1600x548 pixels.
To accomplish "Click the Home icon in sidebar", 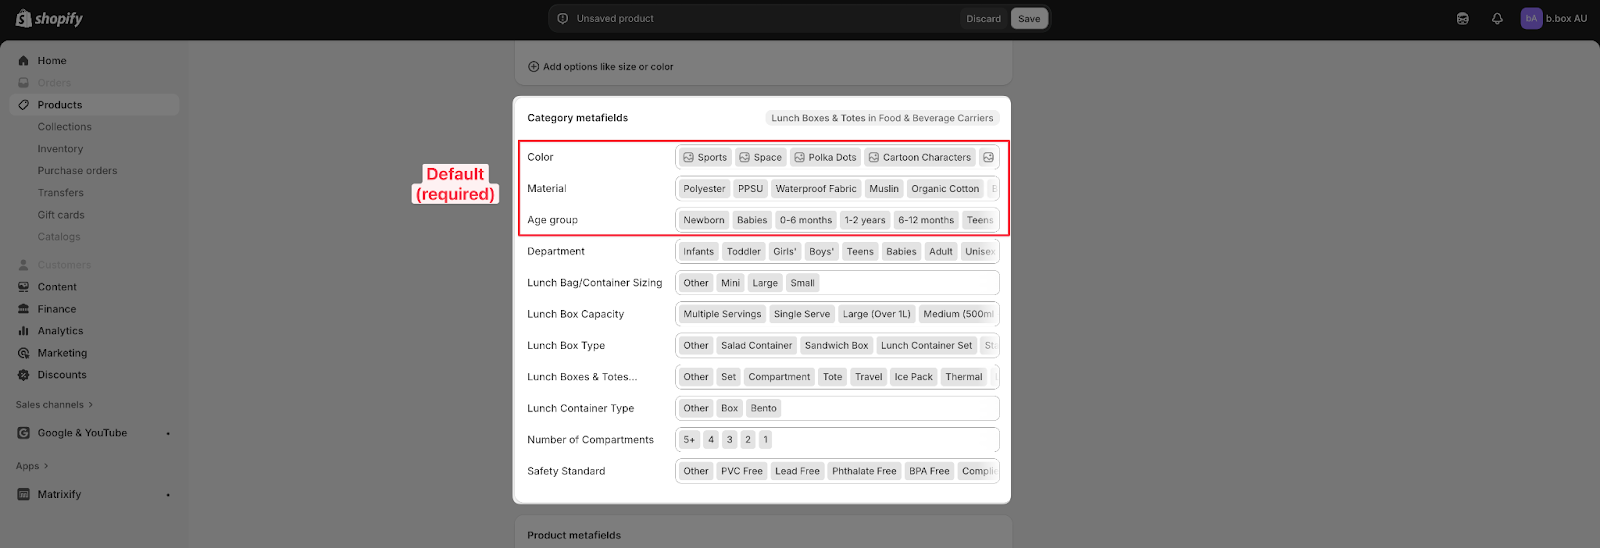I will point(24,61).
